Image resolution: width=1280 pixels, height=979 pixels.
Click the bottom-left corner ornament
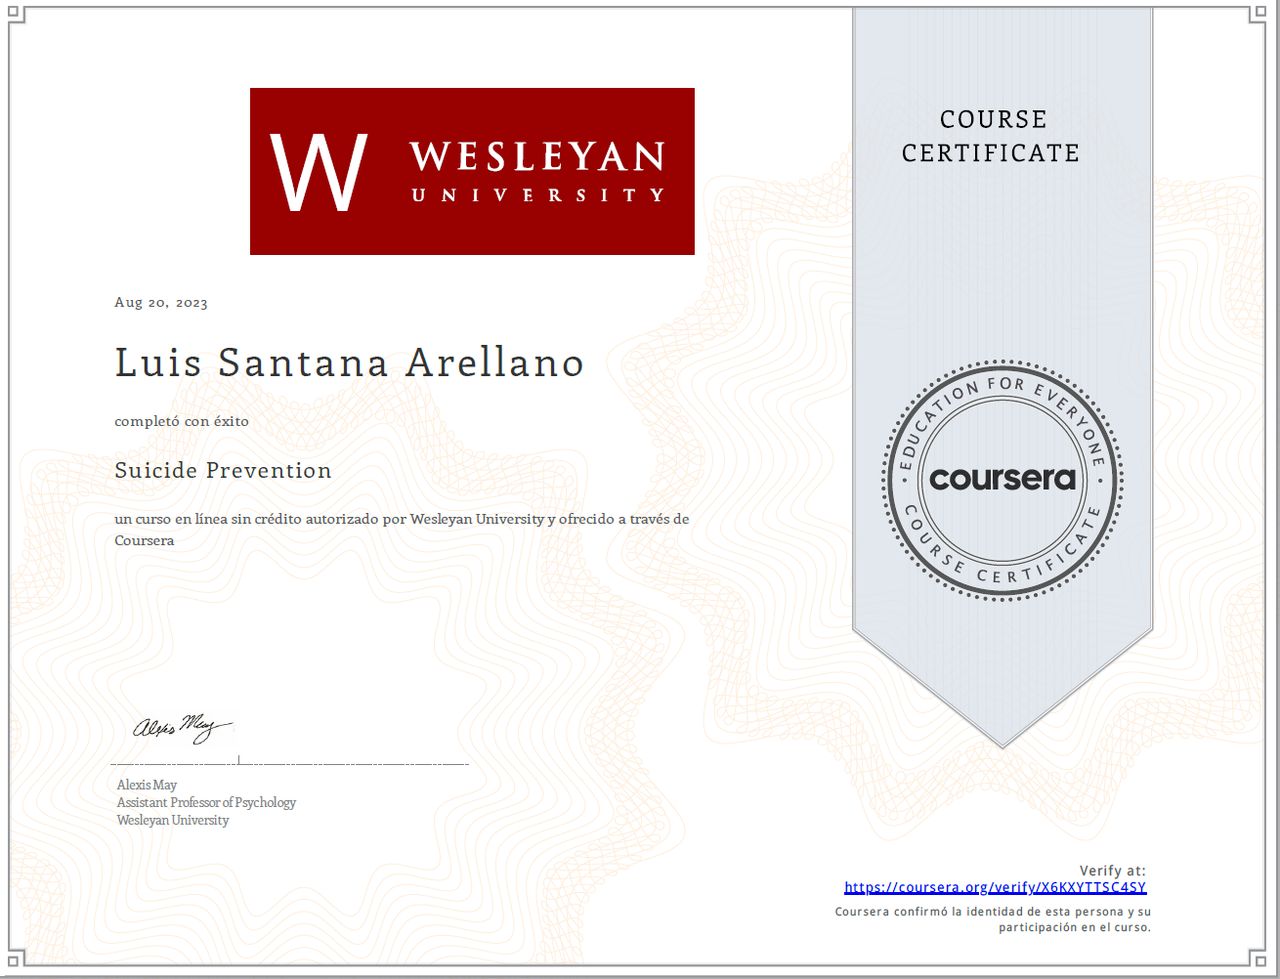(x=14, y=964)
